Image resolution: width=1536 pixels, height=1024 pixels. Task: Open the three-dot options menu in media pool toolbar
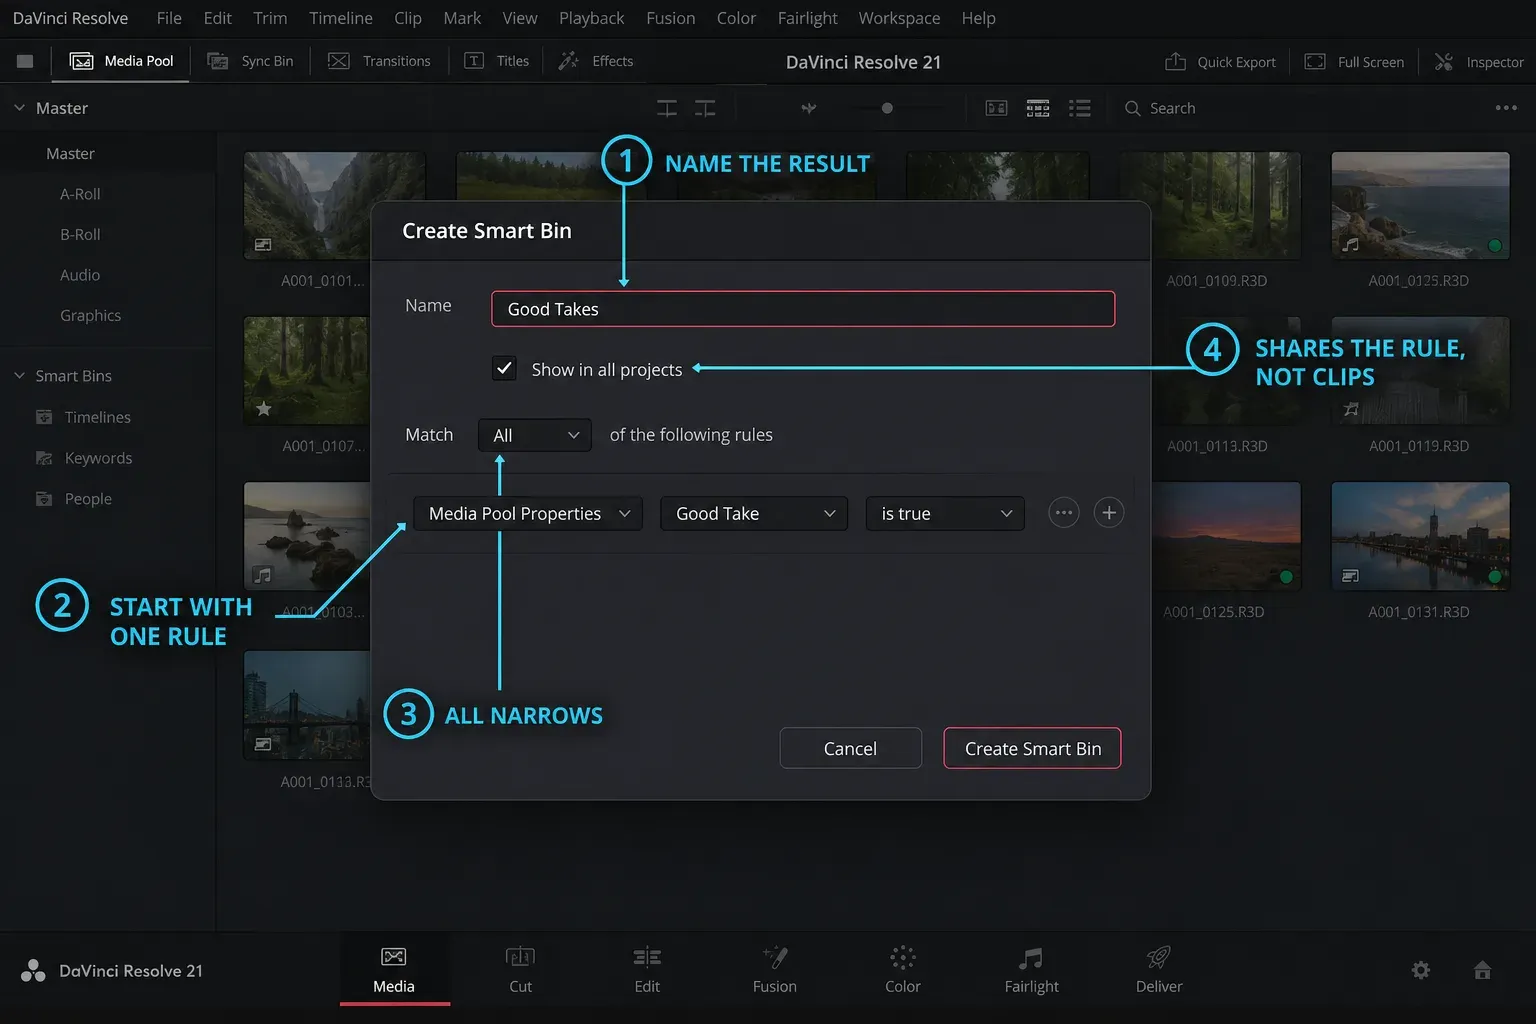point(1506,108)
